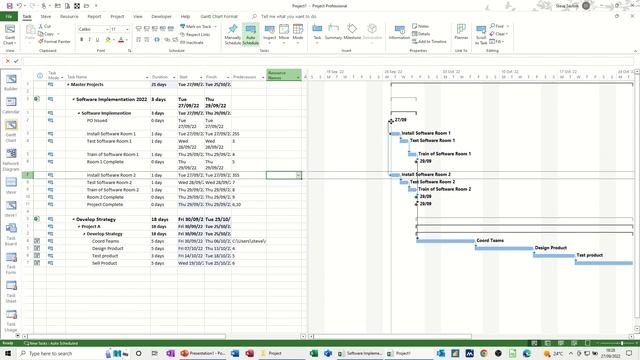
Task: Click the Format Painter tool
Action: click(54, 42)
